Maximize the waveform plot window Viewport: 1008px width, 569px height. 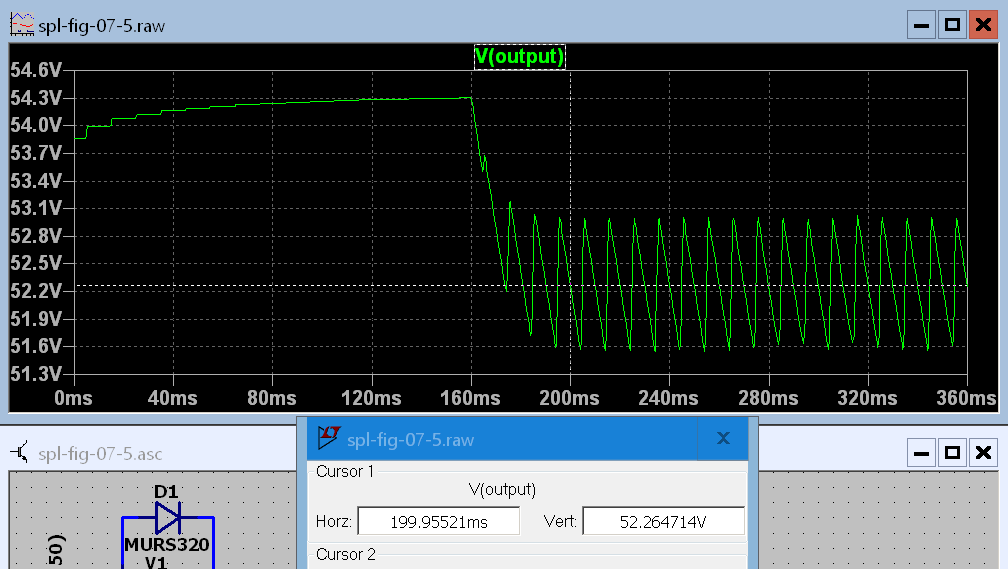click(x=952, y=25)
